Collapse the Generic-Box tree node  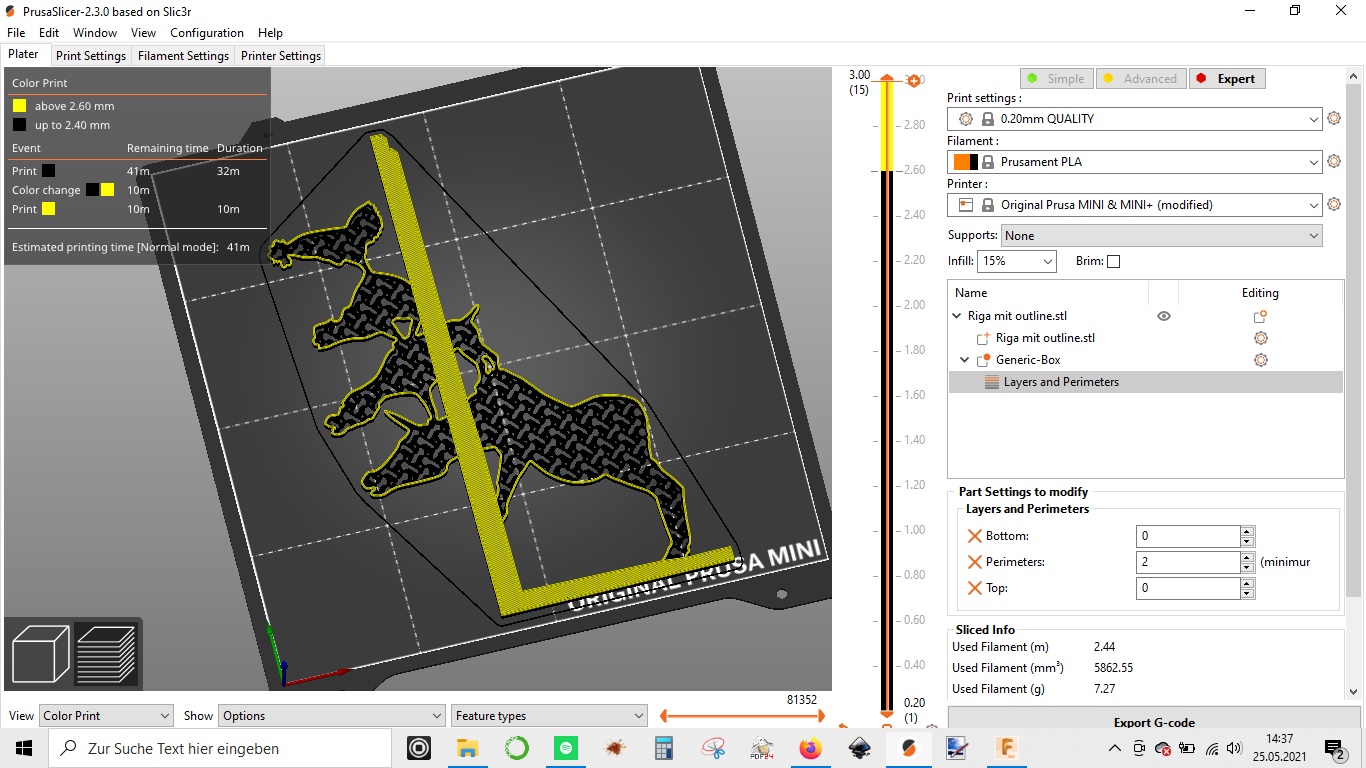click(965, 360)
